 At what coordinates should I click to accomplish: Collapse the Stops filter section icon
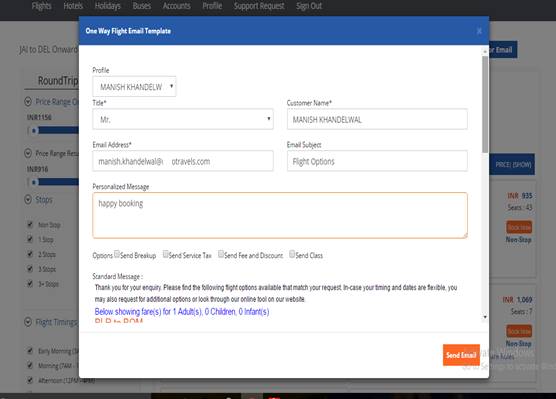[x=28, y=199]
